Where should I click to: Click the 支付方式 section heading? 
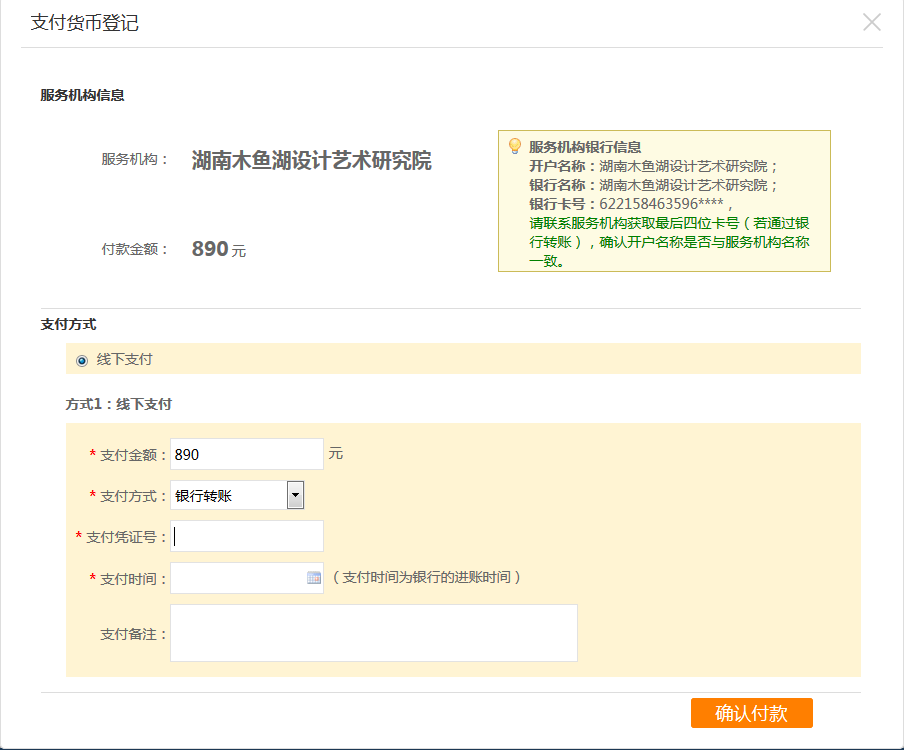point(68,325)
